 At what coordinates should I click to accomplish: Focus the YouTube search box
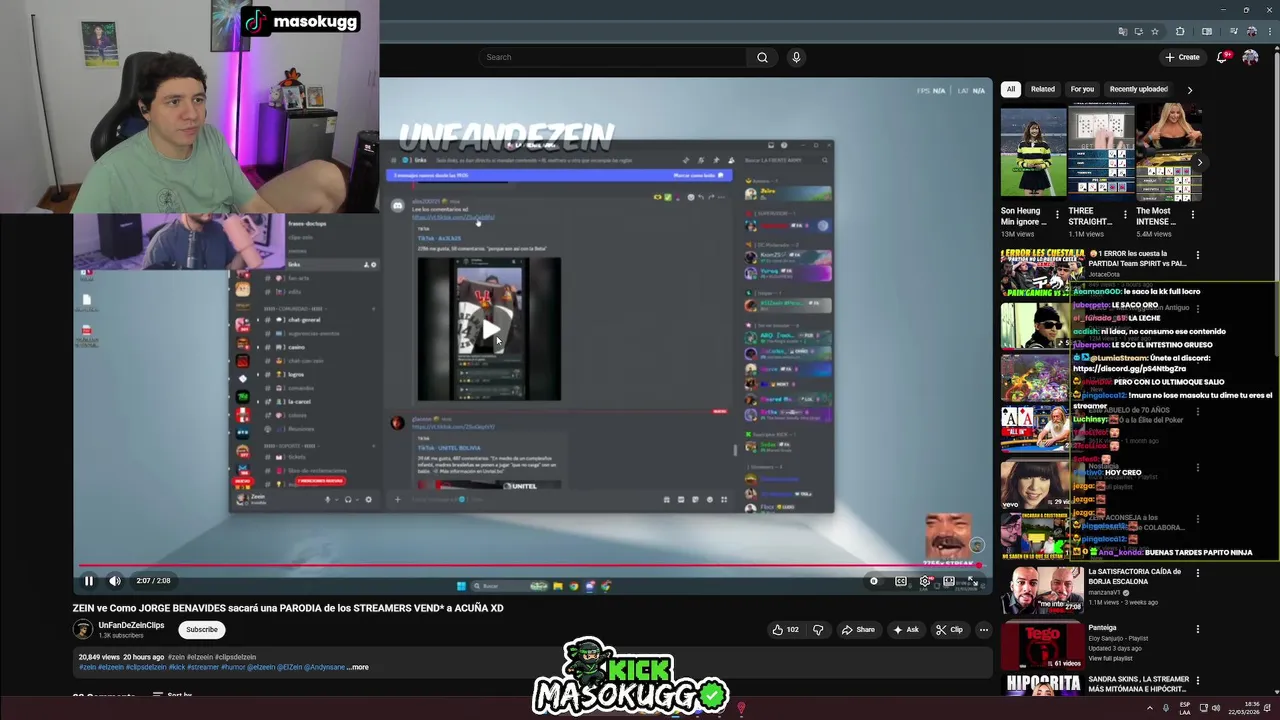click(x=612, y=57)
